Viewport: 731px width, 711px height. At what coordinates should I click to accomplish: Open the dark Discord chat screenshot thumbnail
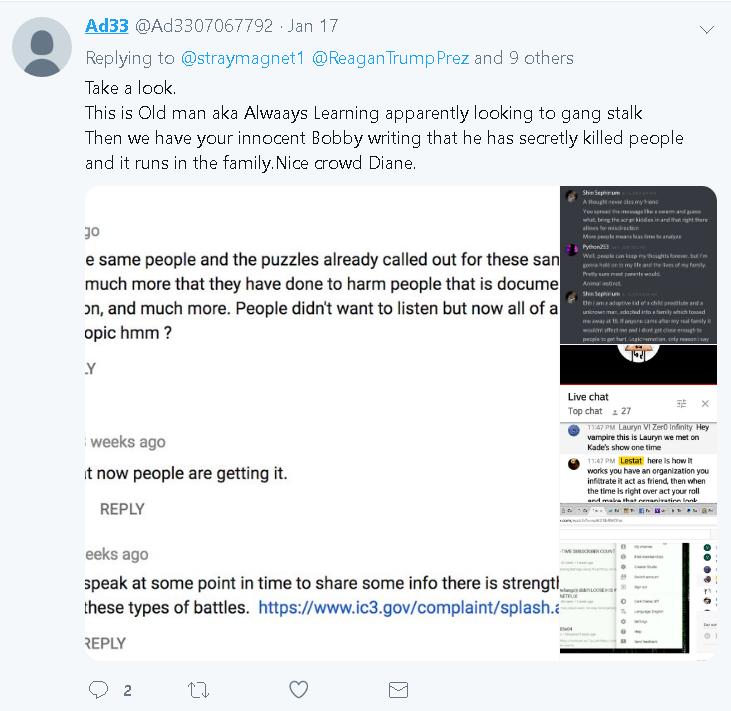click(x=638, y=266)
